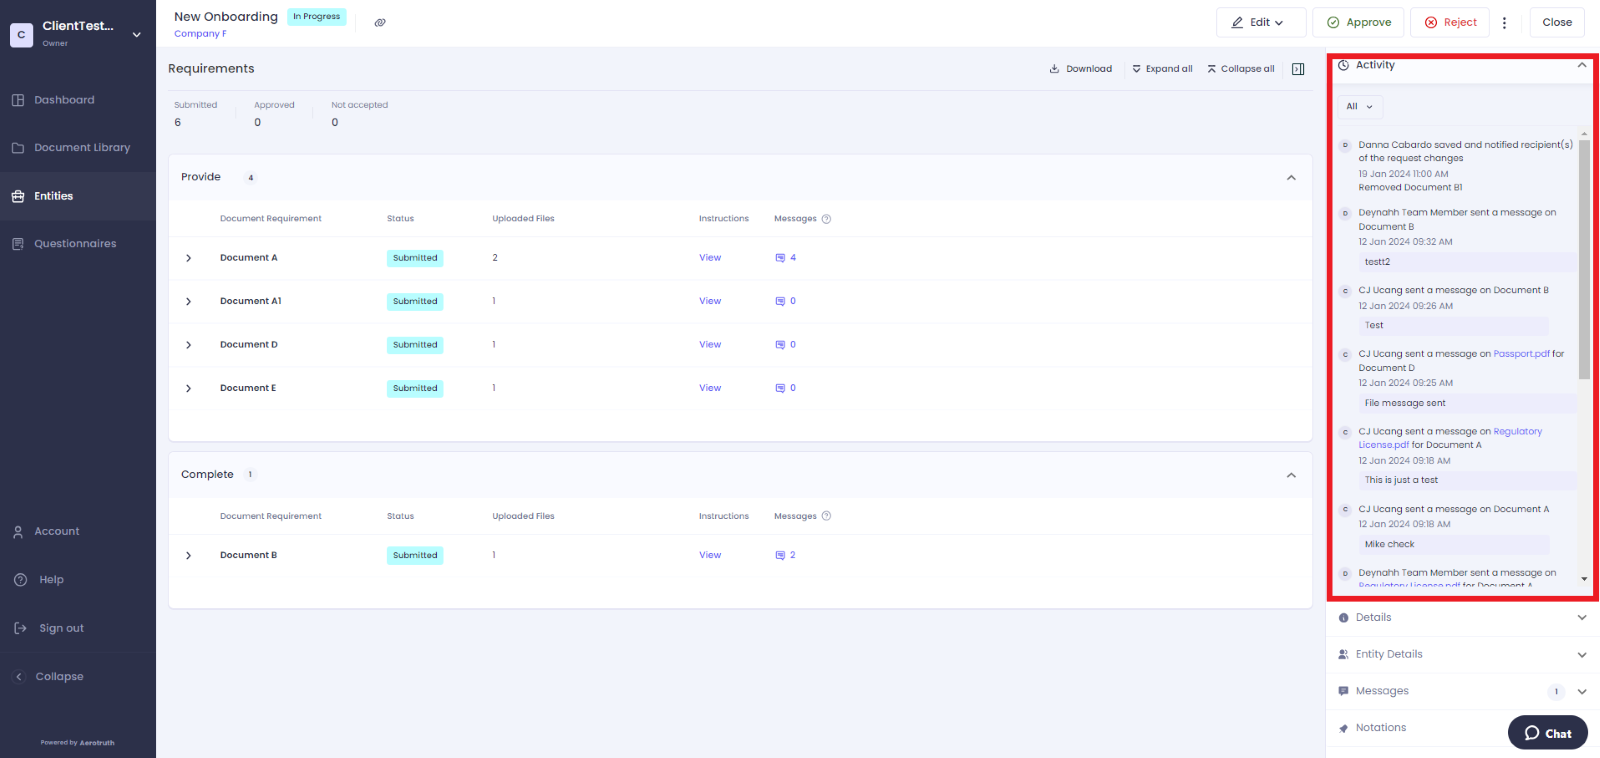The image size is (1600, 758).
Task: Click the Document B messages icon
Action: [781, 555]
